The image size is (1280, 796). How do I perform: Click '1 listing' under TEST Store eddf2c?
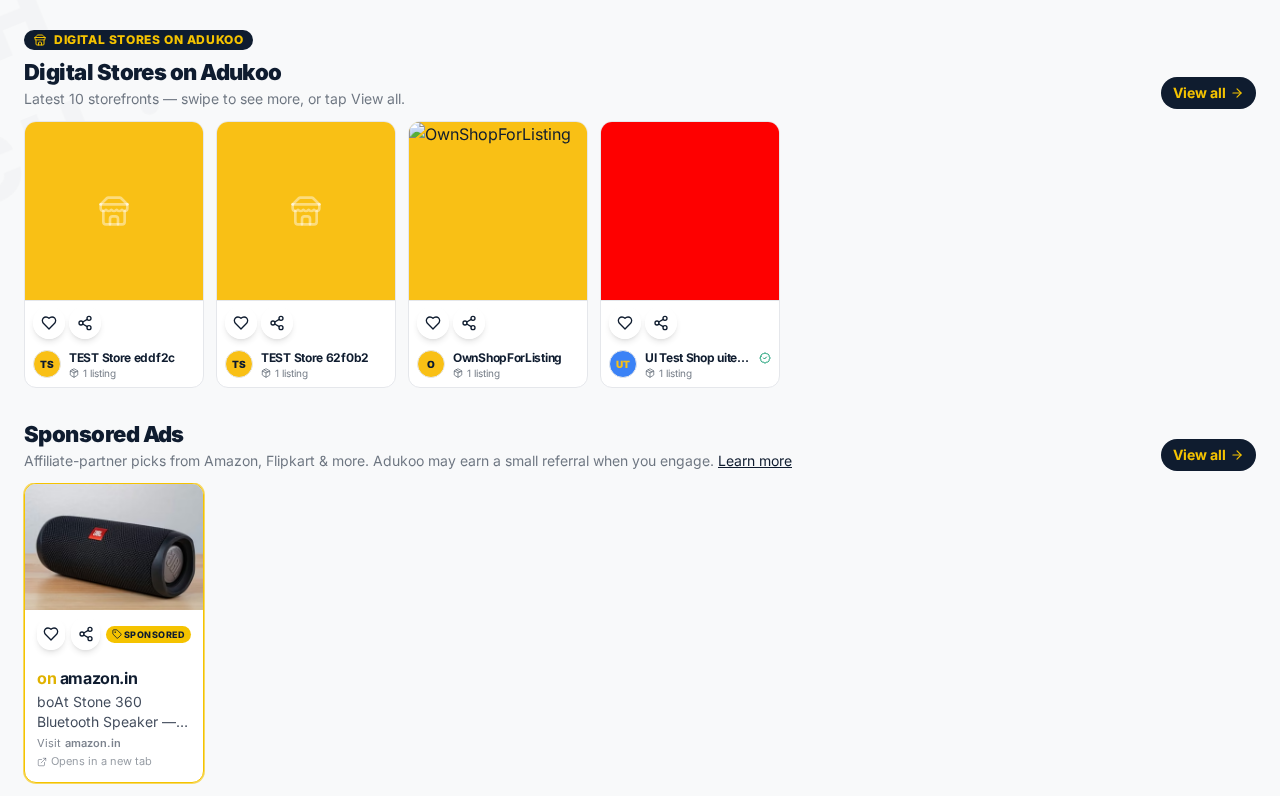tap(93, 374)
